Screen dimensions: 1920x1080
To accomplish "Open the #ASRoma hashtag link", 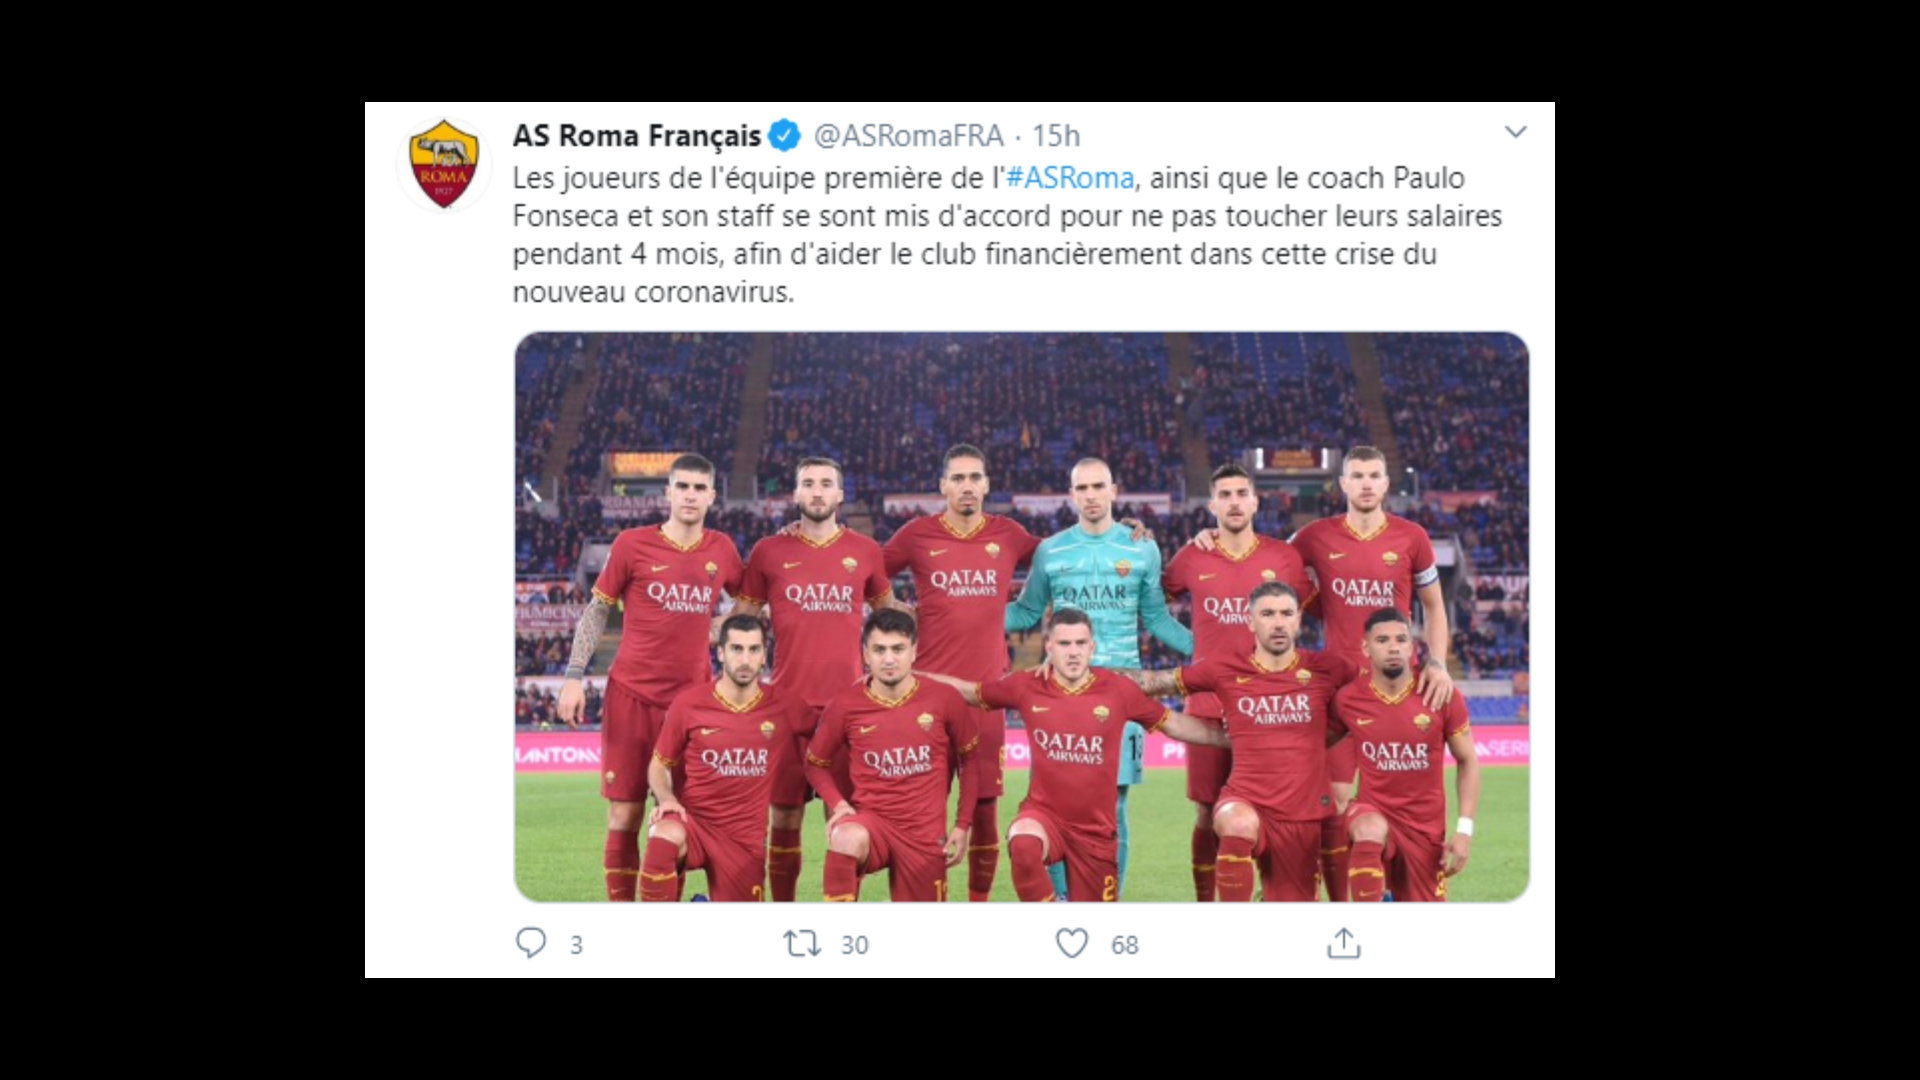I will [x=1070, y=178].
